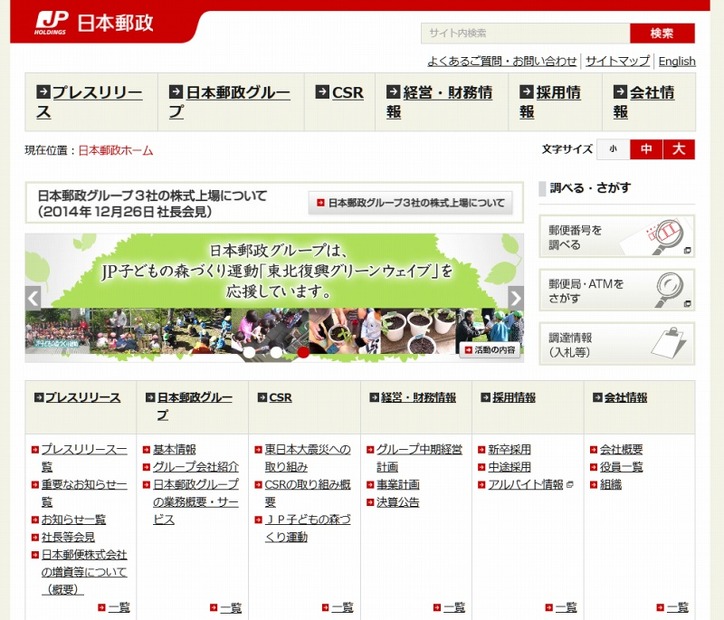Screen dimensions: 724x620
Task: Open グループ中期経営計画 link
Action: click(419, 458)
